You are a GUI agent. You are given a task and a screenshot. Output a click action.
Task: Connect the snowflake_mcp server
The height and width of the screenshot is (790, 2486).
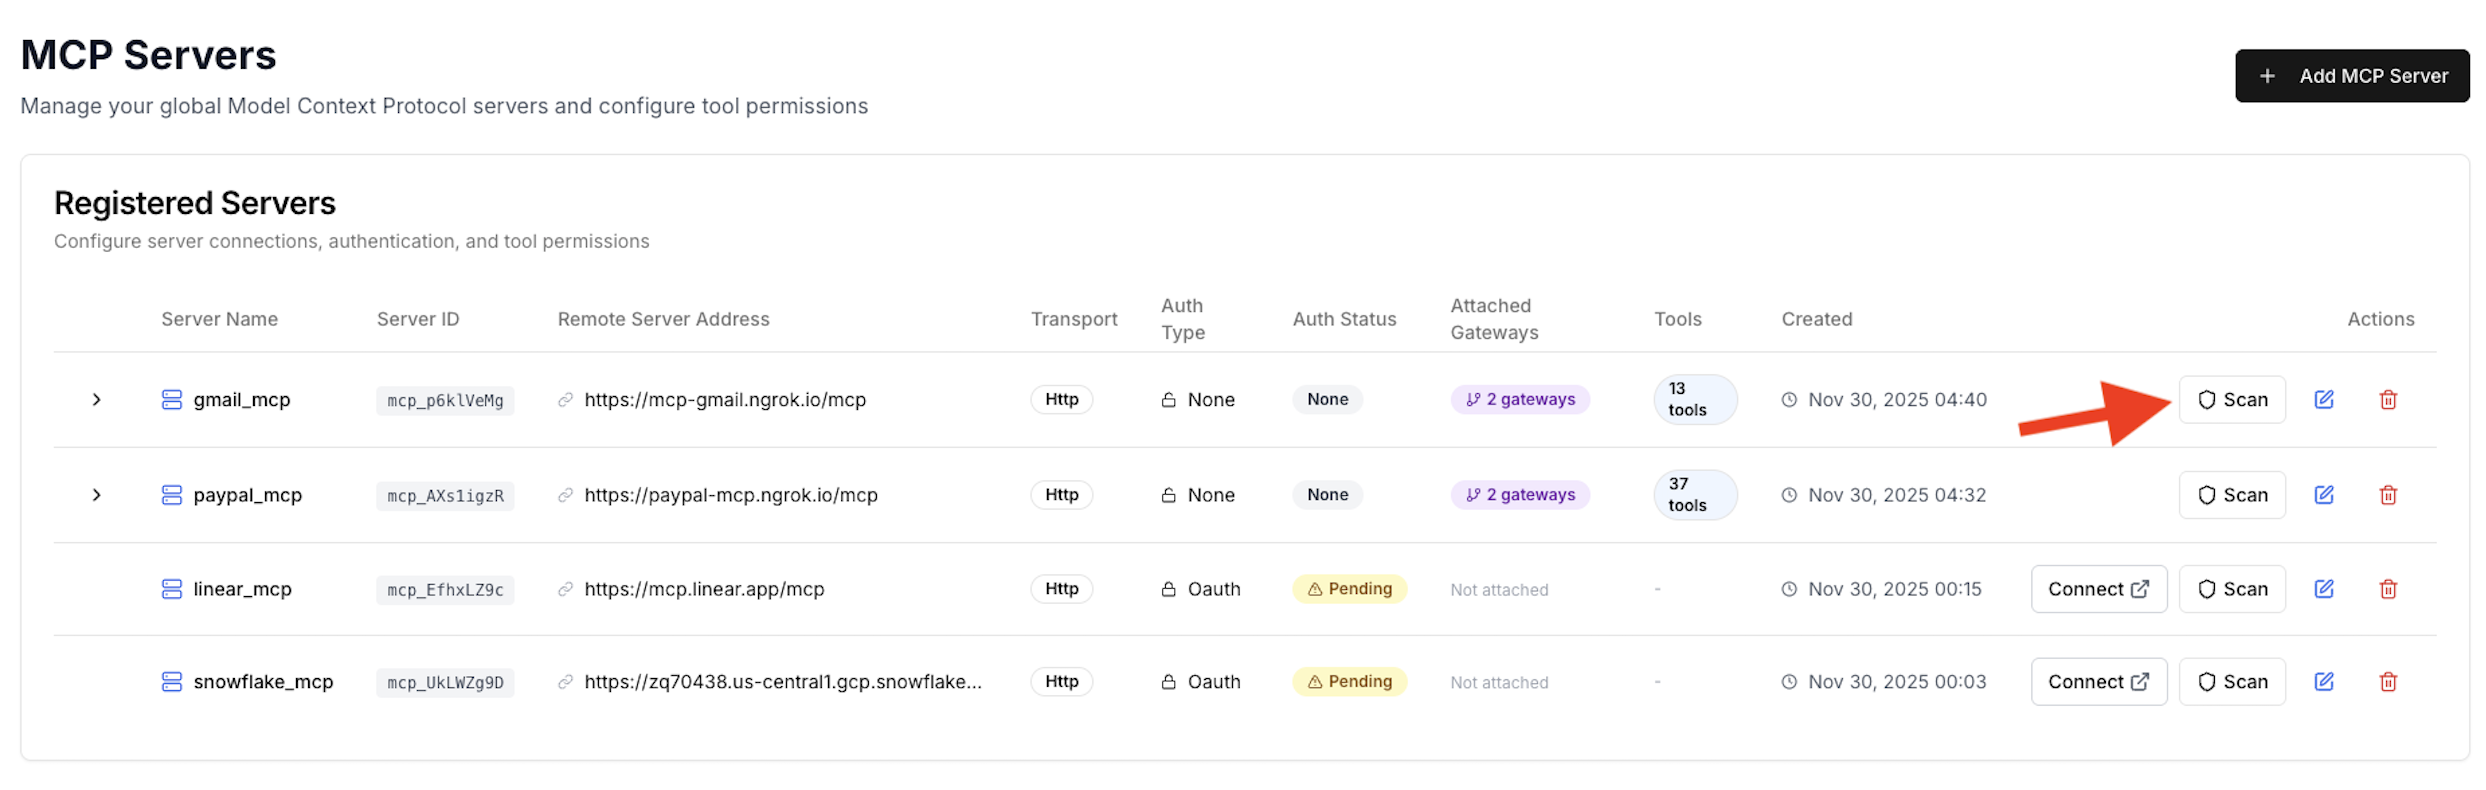coord(2098,682)
